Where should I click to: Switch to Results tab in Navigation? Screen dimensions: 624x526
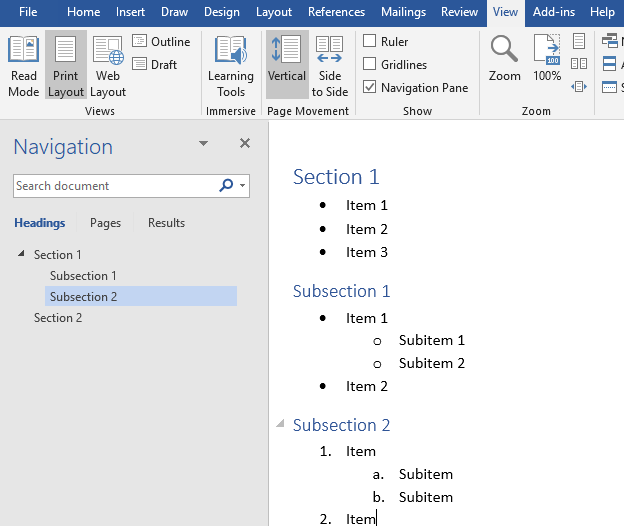(166, 223)
